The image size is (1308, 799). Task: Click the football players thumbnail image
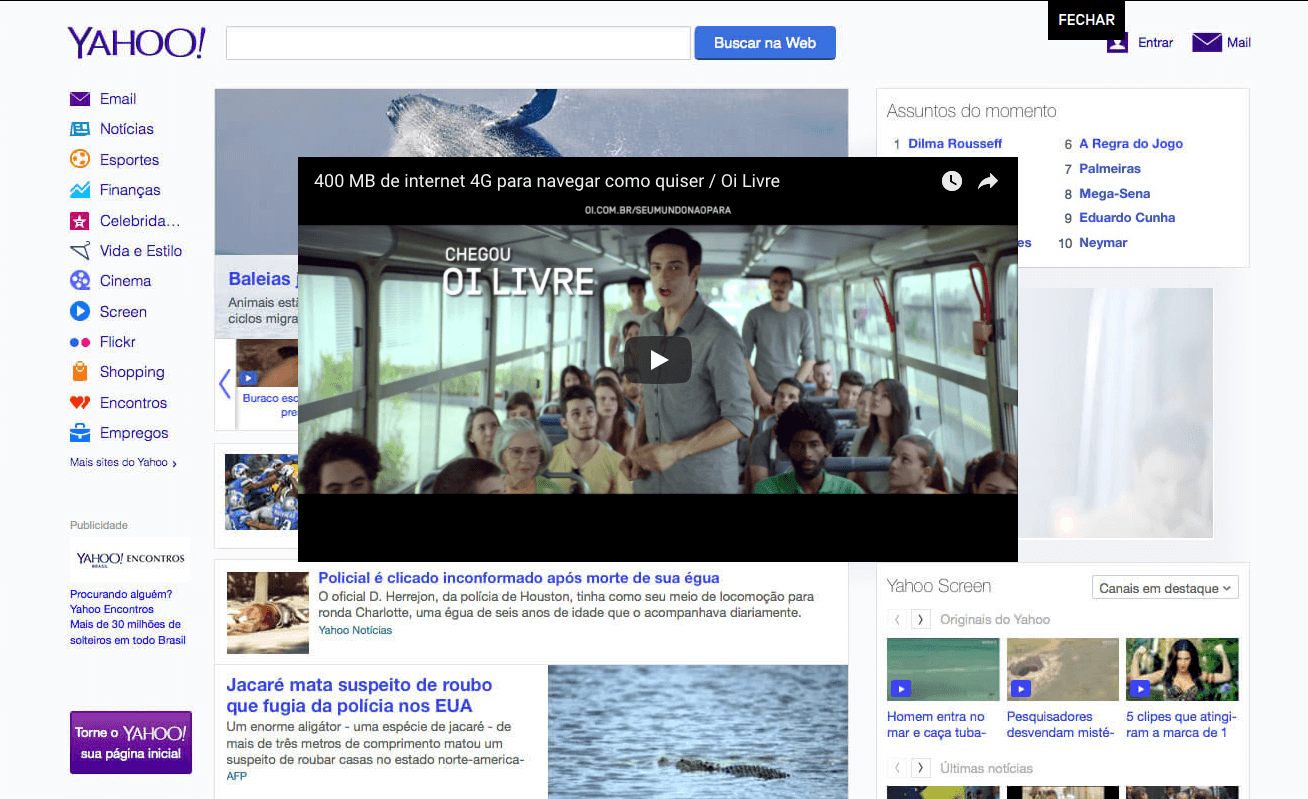(261, 492)
